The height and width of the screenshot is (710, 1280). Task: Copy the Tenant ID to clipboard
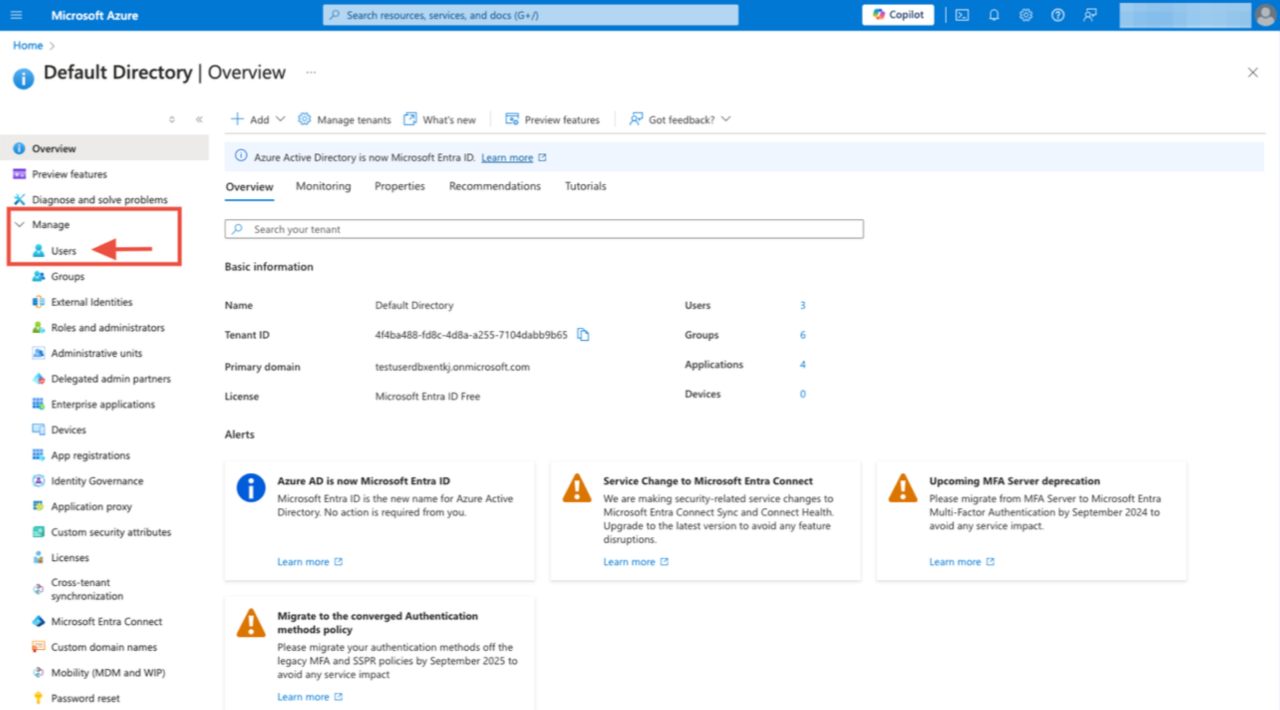583,335
